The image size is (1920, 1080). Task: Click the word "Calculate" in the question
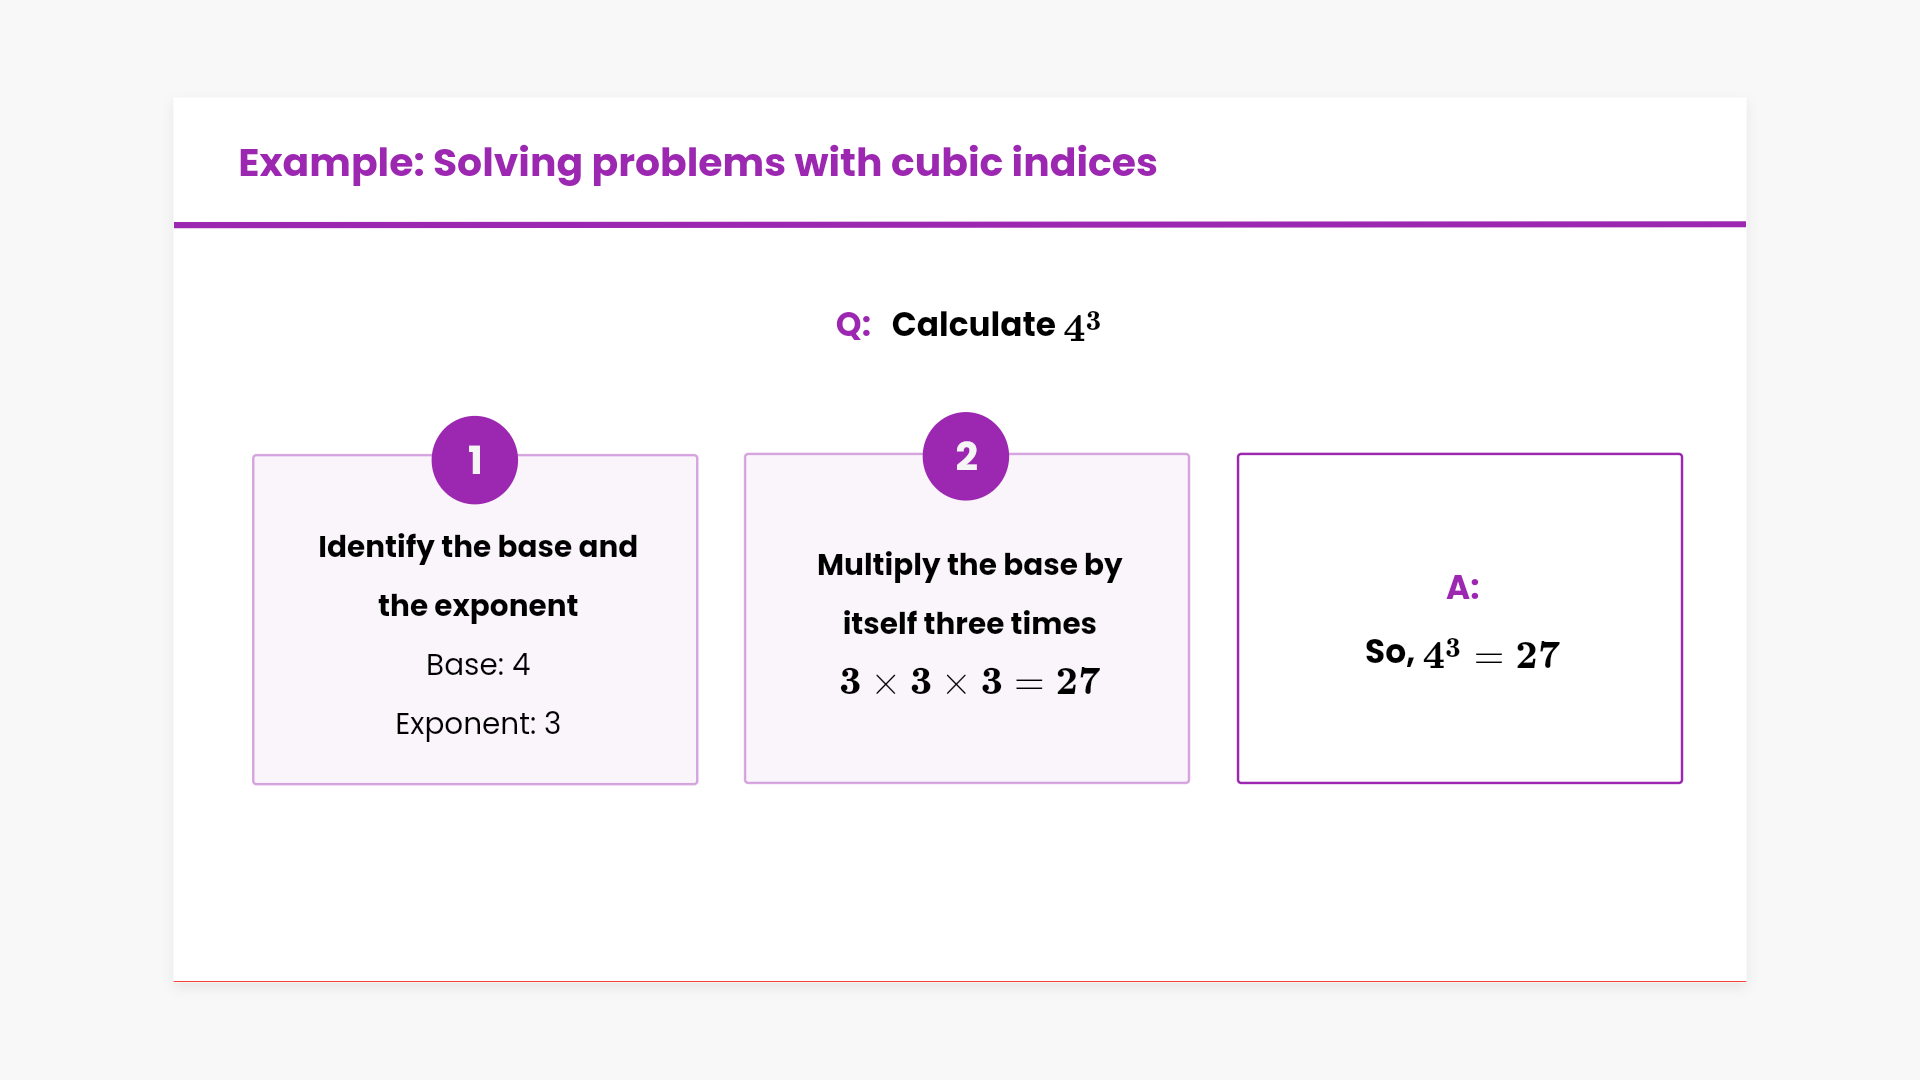point(972,325)
